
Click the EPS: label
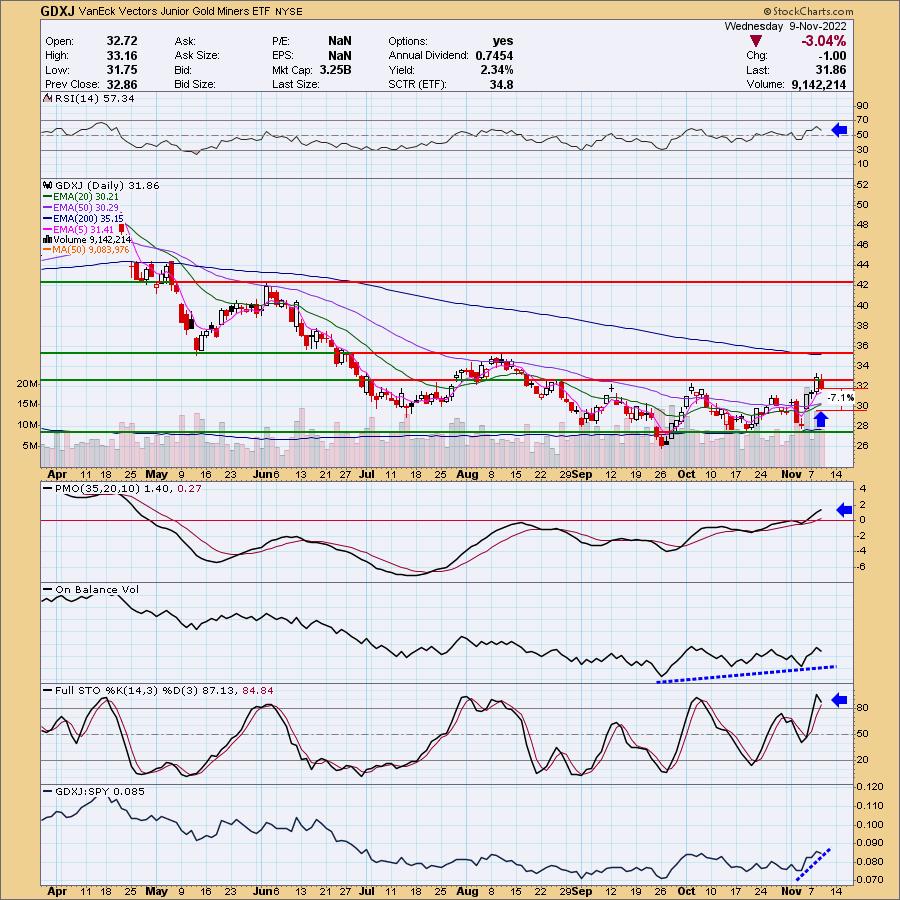pos(282,56)
